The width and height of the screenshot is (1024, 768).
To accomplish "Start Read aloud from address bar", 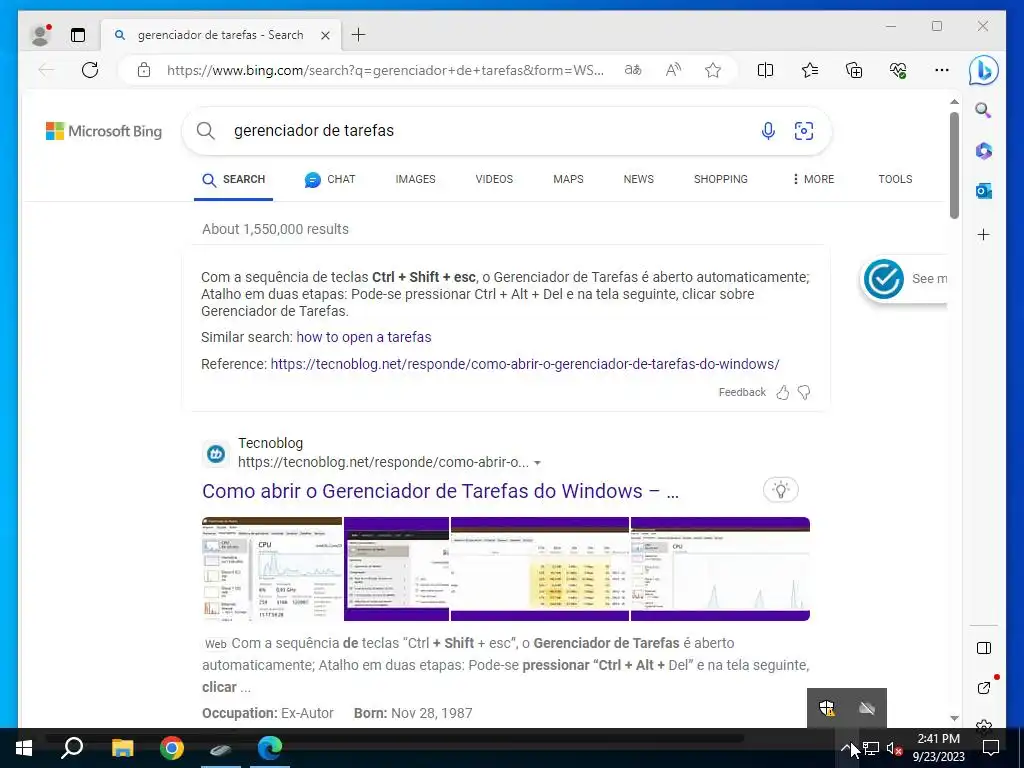I will coord(673,70).
